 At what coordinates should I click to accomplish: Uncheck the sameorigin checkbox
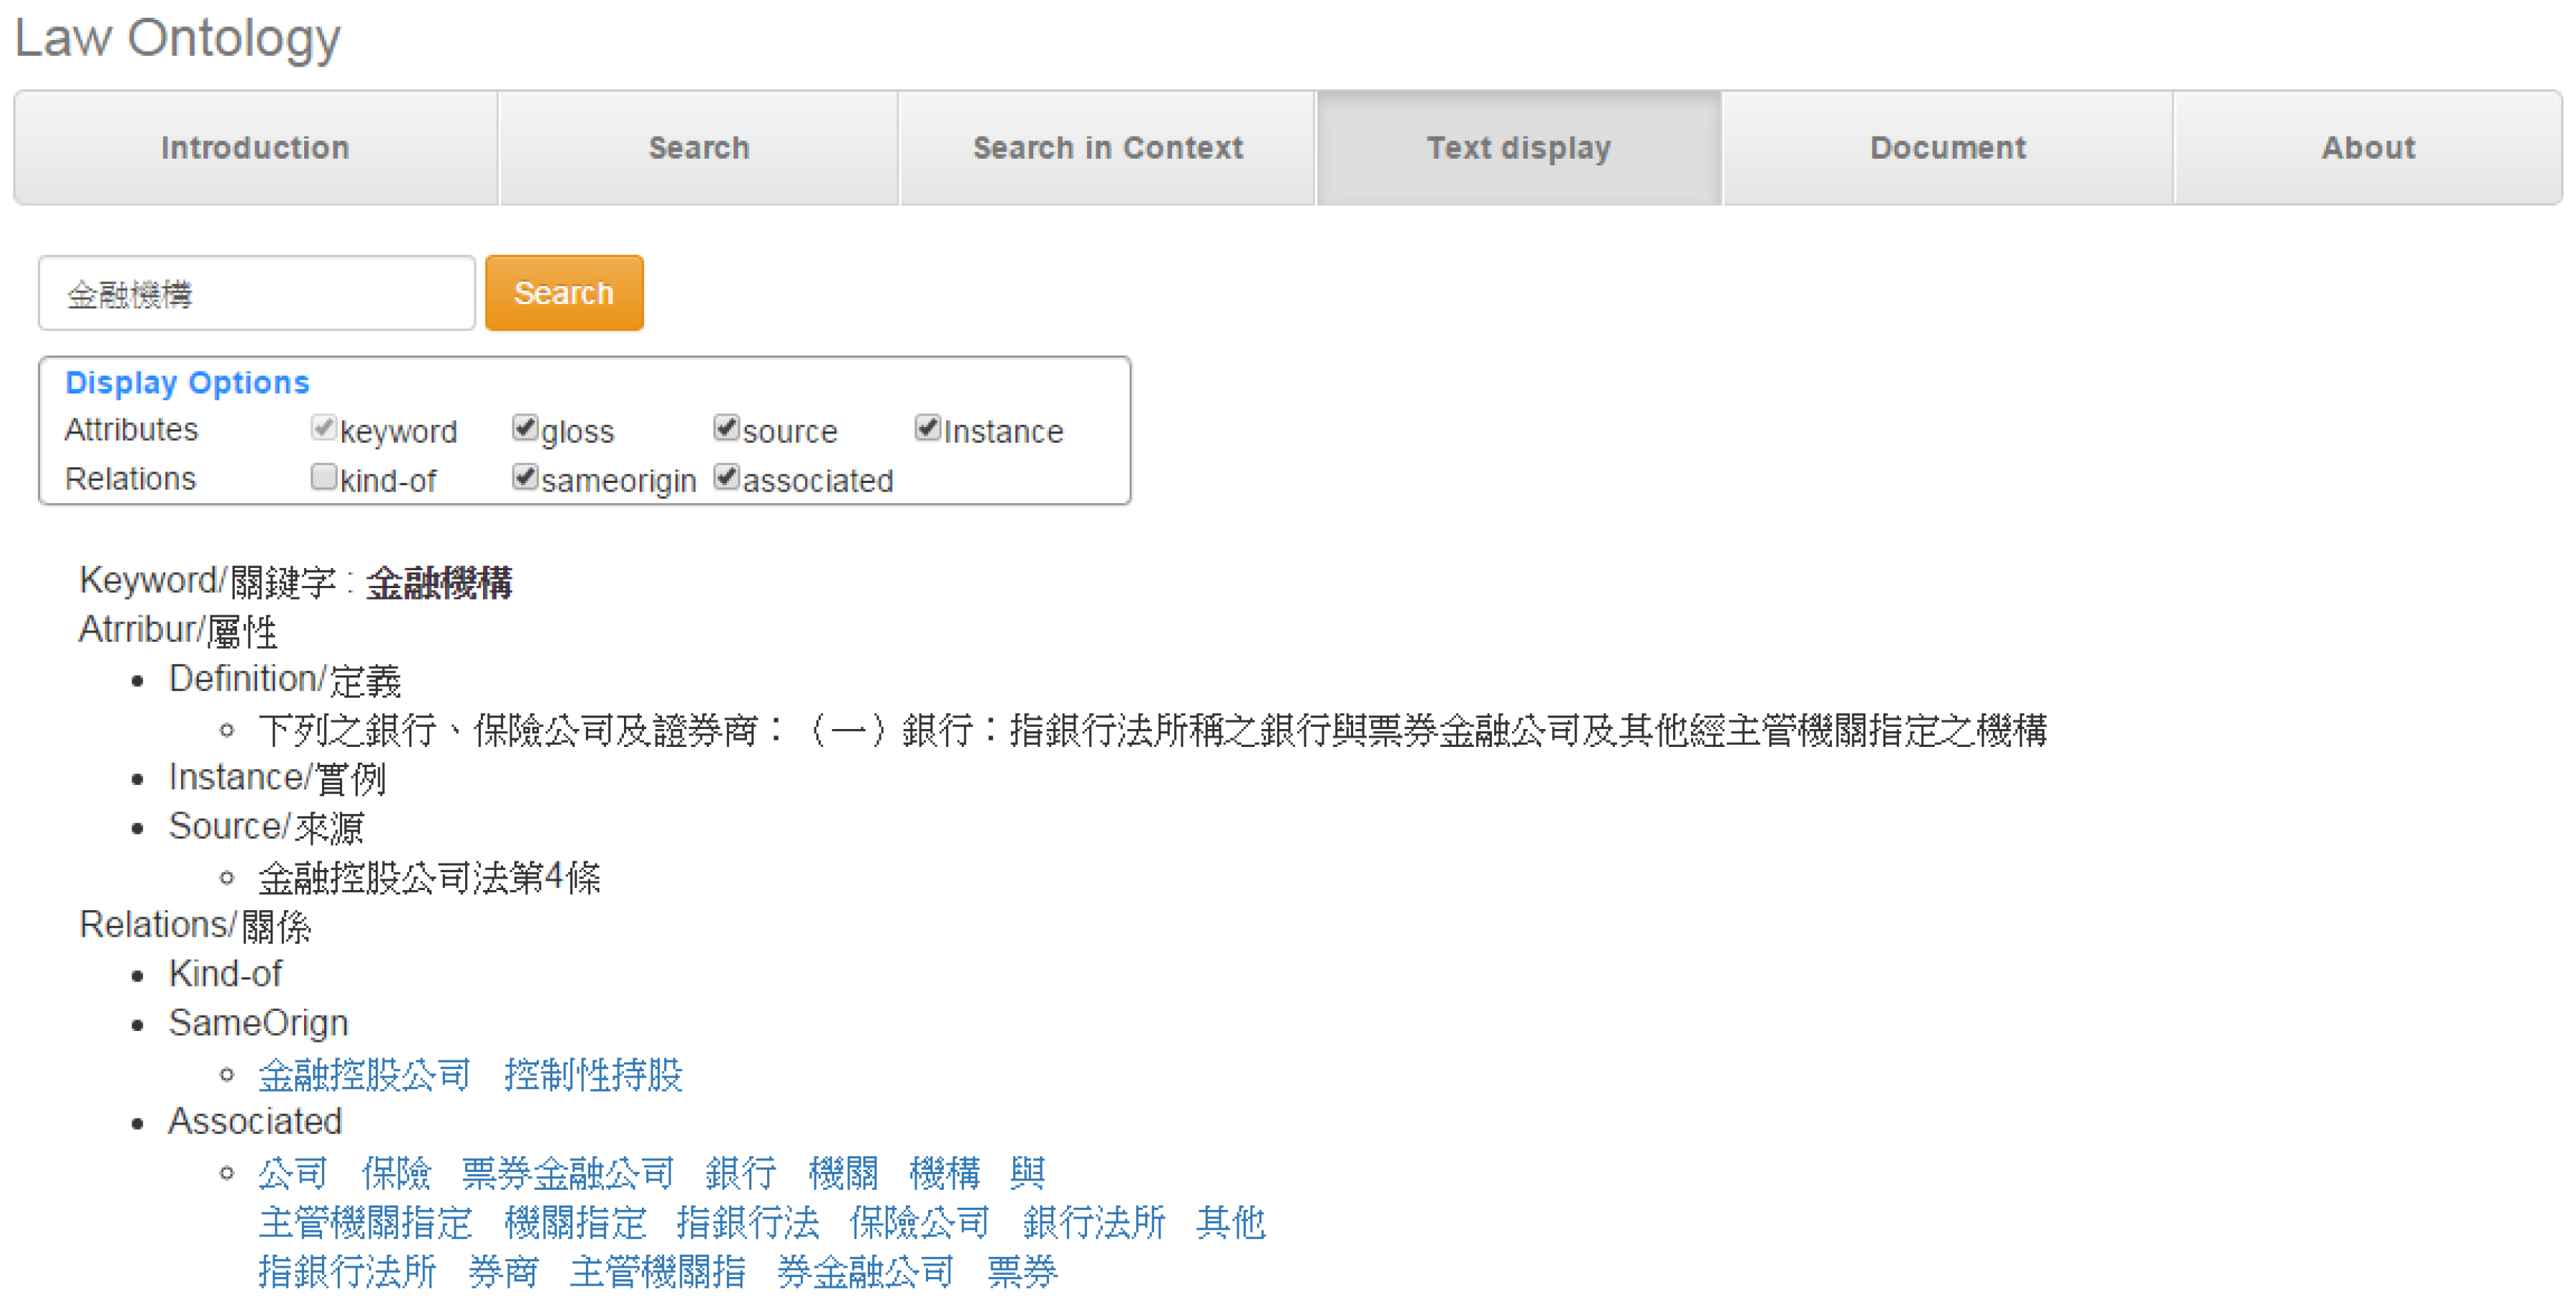click(524, 477)
